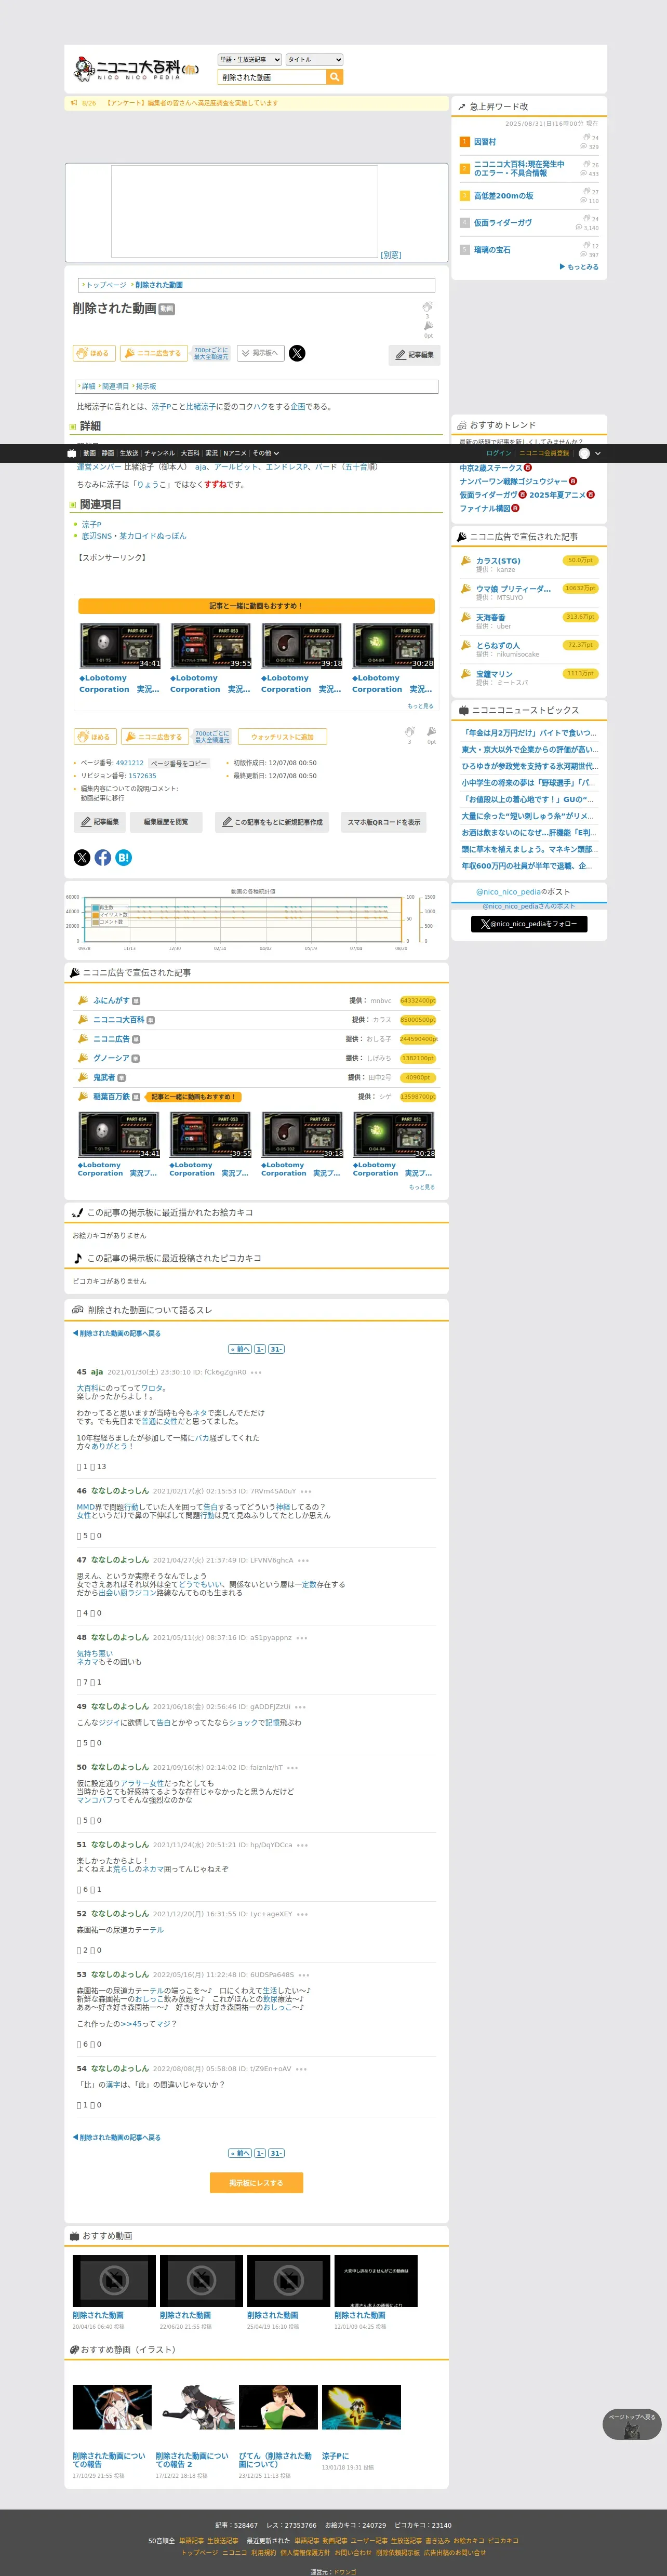Jump down with the 掲示板へ button
The height and width of the screenshot is (2576, 667).
[x=260, y=353]
